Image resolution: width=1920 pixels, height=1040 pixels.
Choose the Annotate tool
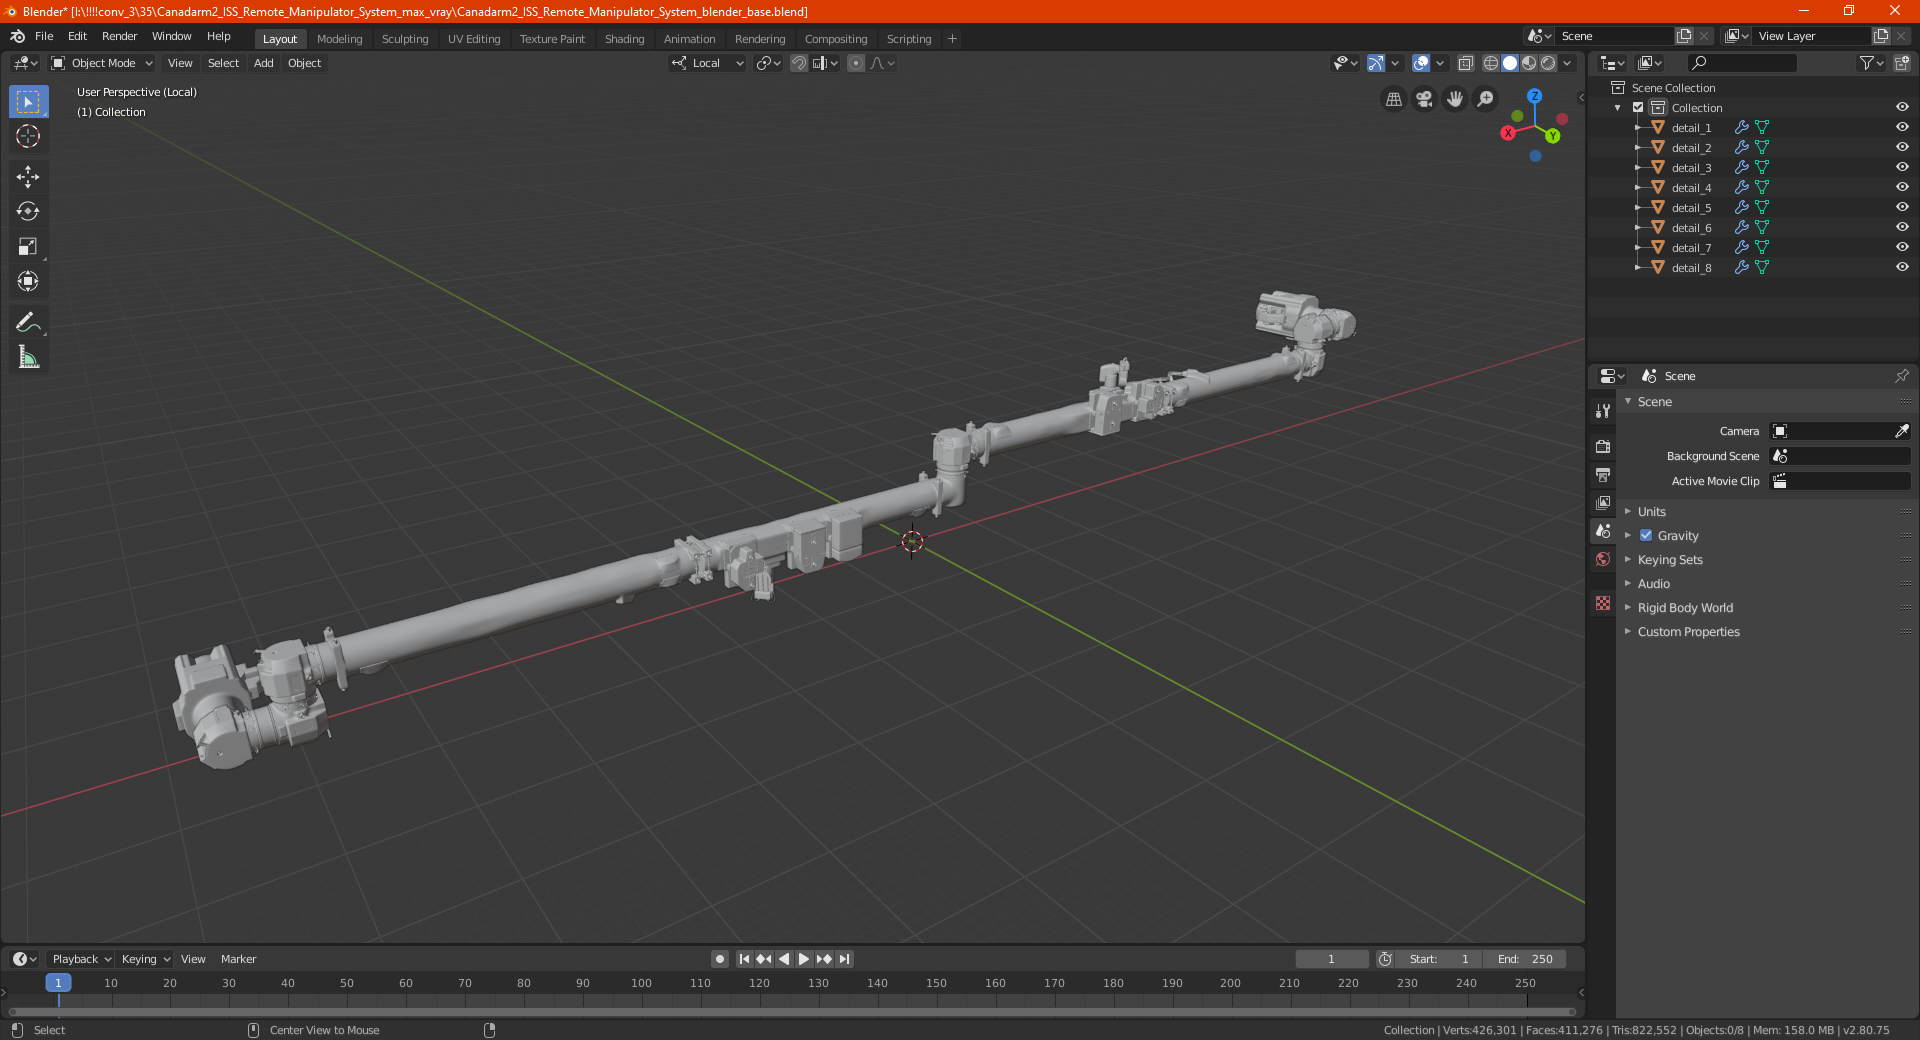point(28,322)
